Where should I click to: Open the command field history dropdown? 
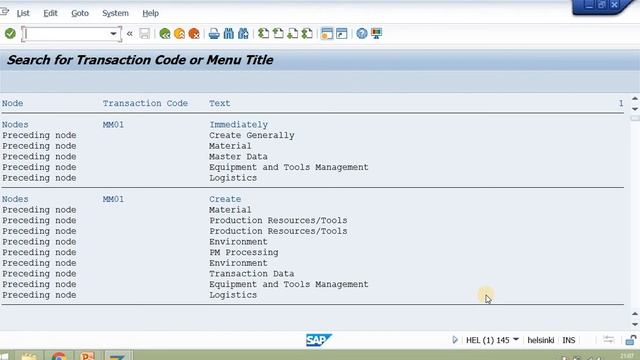113,33
